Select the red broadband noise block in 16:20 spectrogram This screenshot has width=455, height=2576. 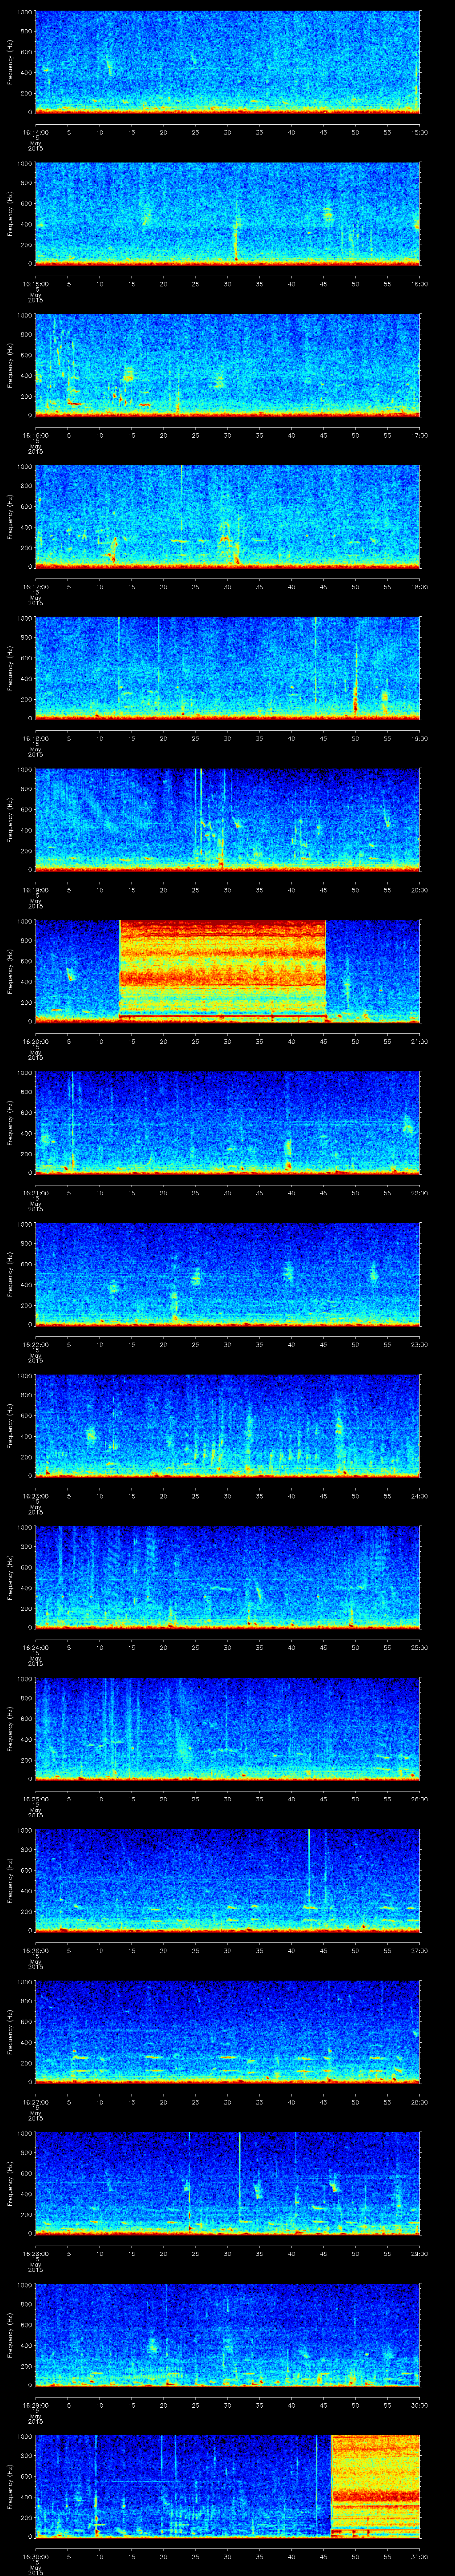(x=222, y=970)
